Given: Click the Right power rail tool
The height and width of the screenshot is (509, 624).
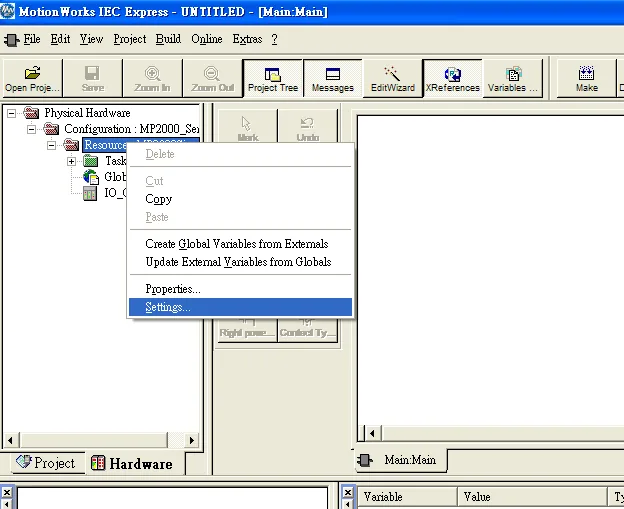Looking at the screenshot, I should pyautogui.click(x=248, y=330).
